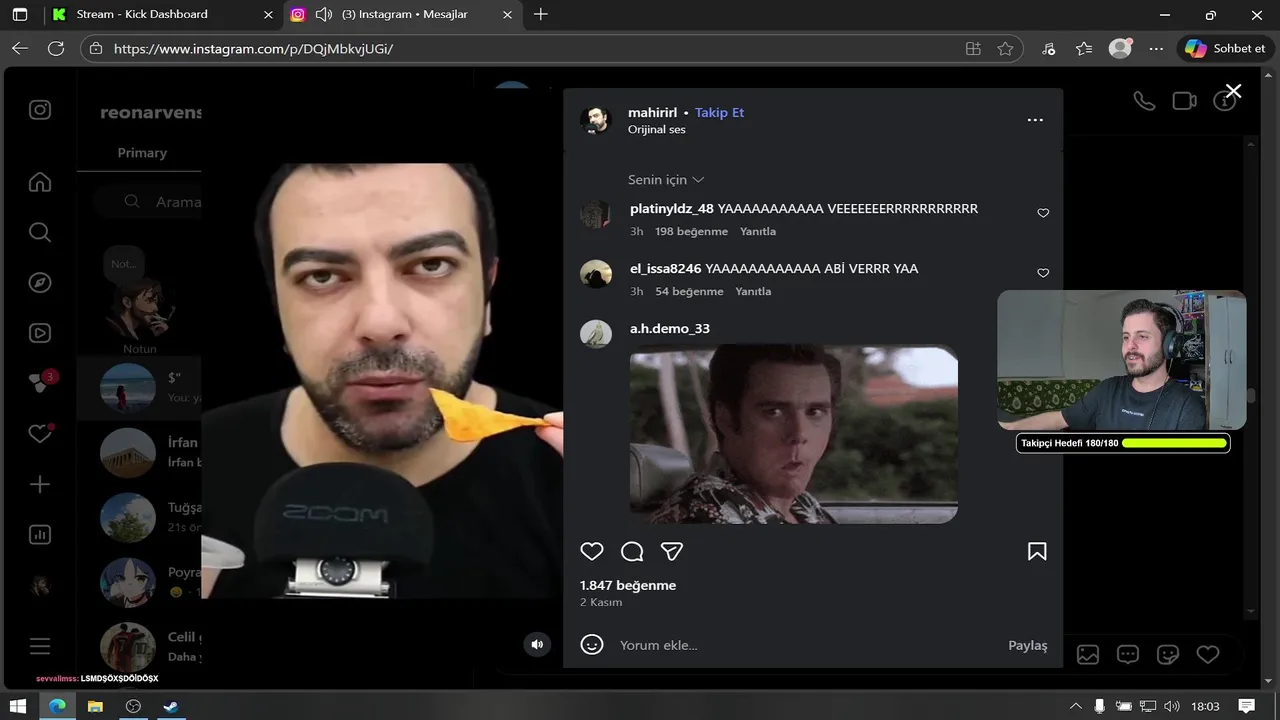Image resolution: width=1280 pixels, height=720 pixels.
Task: Click the Yorum ekle comment field
Action: click(x=808, y=645)
